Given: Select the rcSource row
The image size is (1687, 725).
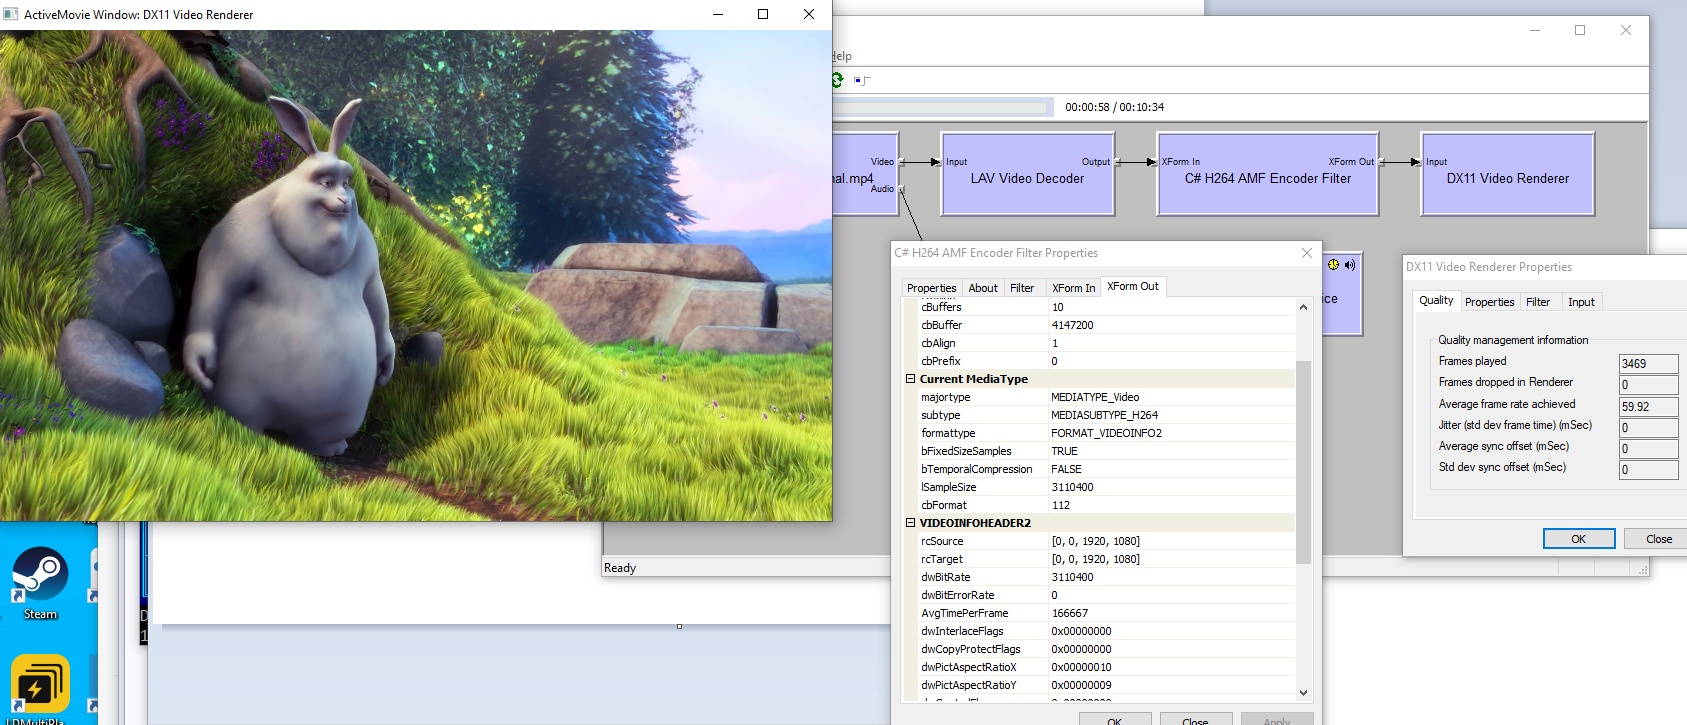Looking at the screenshot, I should pos(1106,541).
